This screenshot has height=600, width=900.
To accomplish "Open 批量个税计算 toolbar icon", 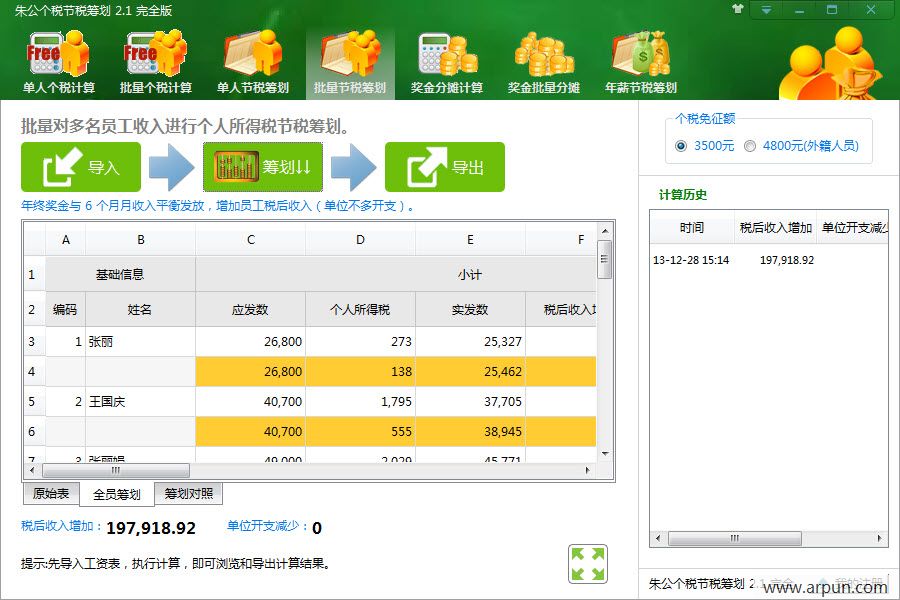I will [156, 60].
